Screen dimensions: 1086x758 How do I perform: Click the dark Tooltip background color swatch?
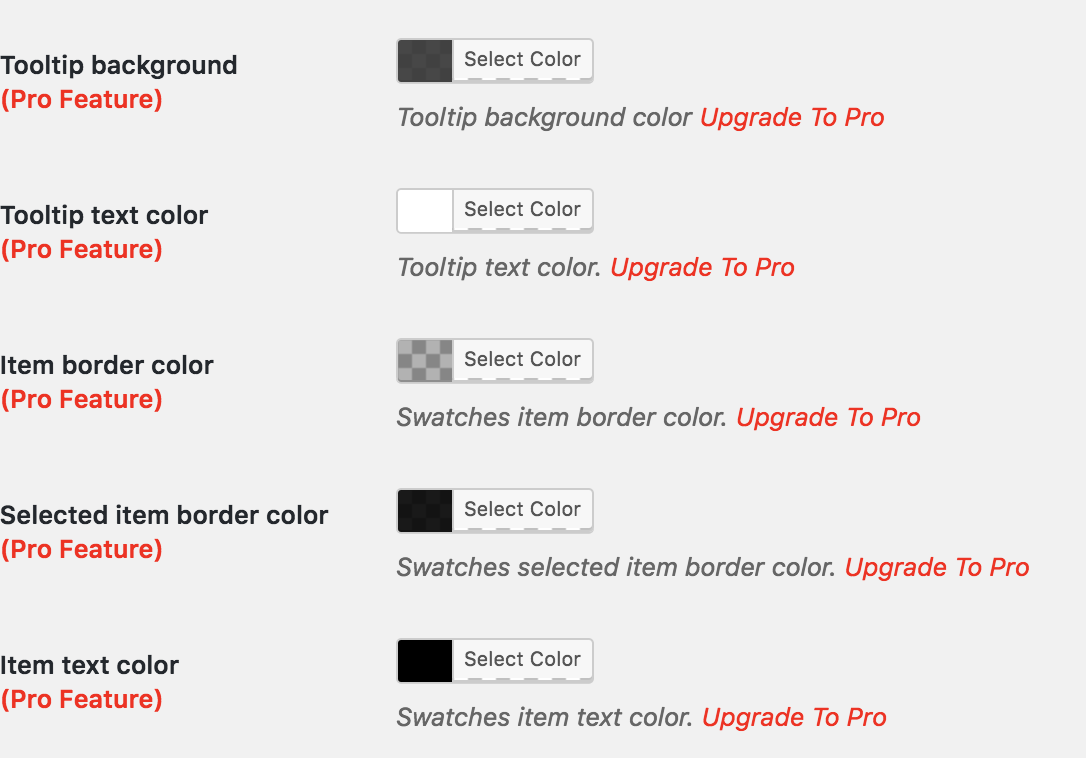pyautogui.click(x=425, y=60)
